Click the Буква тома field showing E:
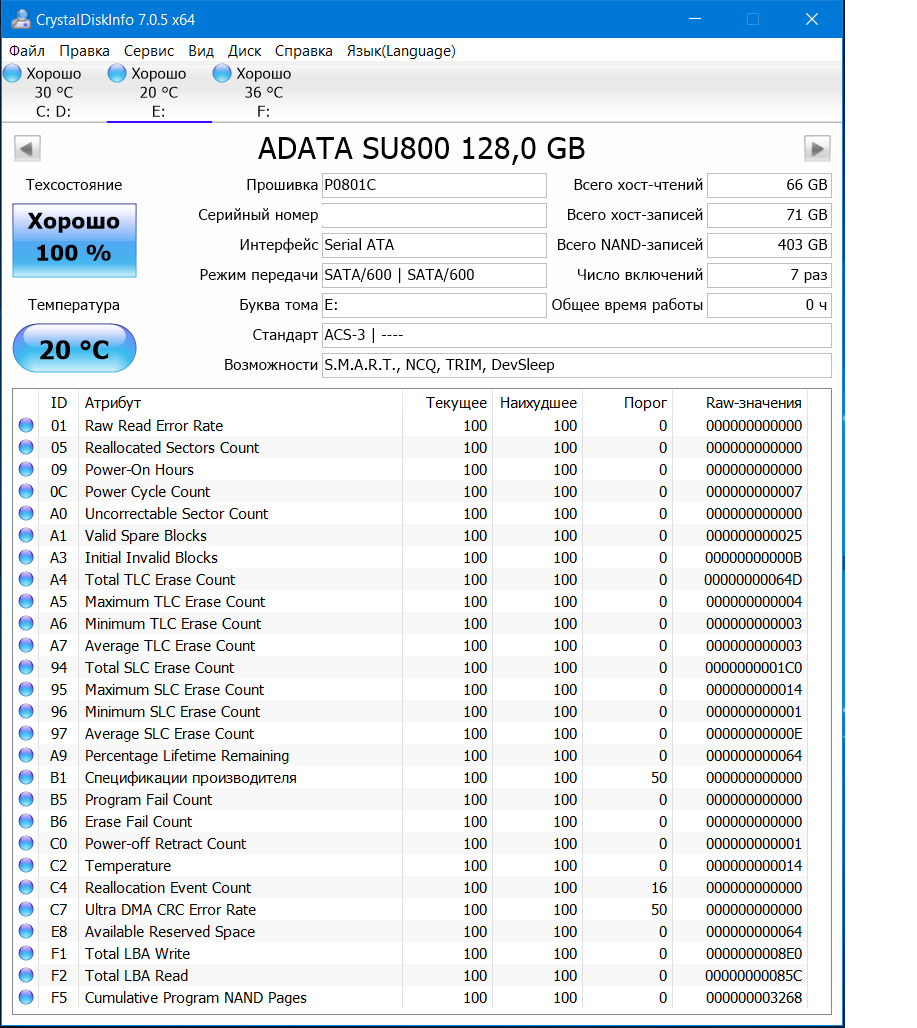The width and height of the screenshot is (917, 1028). 434,305
